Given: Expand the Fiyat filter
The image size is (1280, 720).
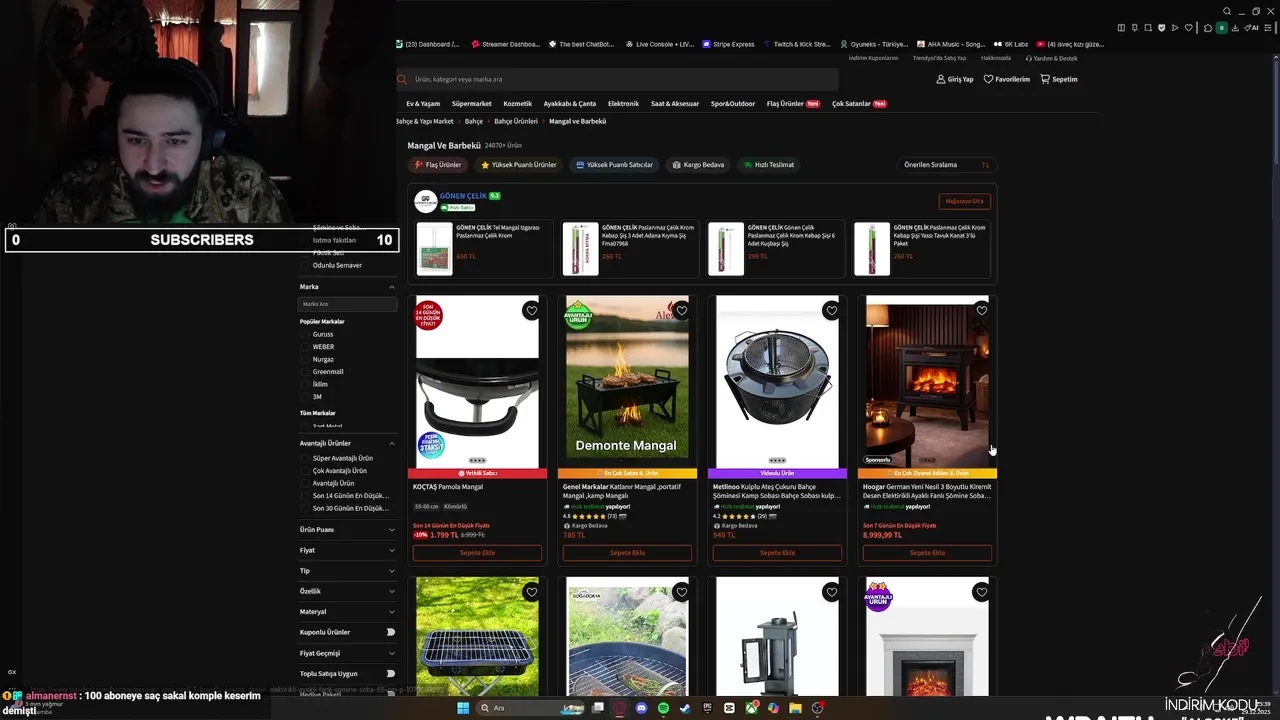Looking at the screenshot, I should (x=392, y=550).
